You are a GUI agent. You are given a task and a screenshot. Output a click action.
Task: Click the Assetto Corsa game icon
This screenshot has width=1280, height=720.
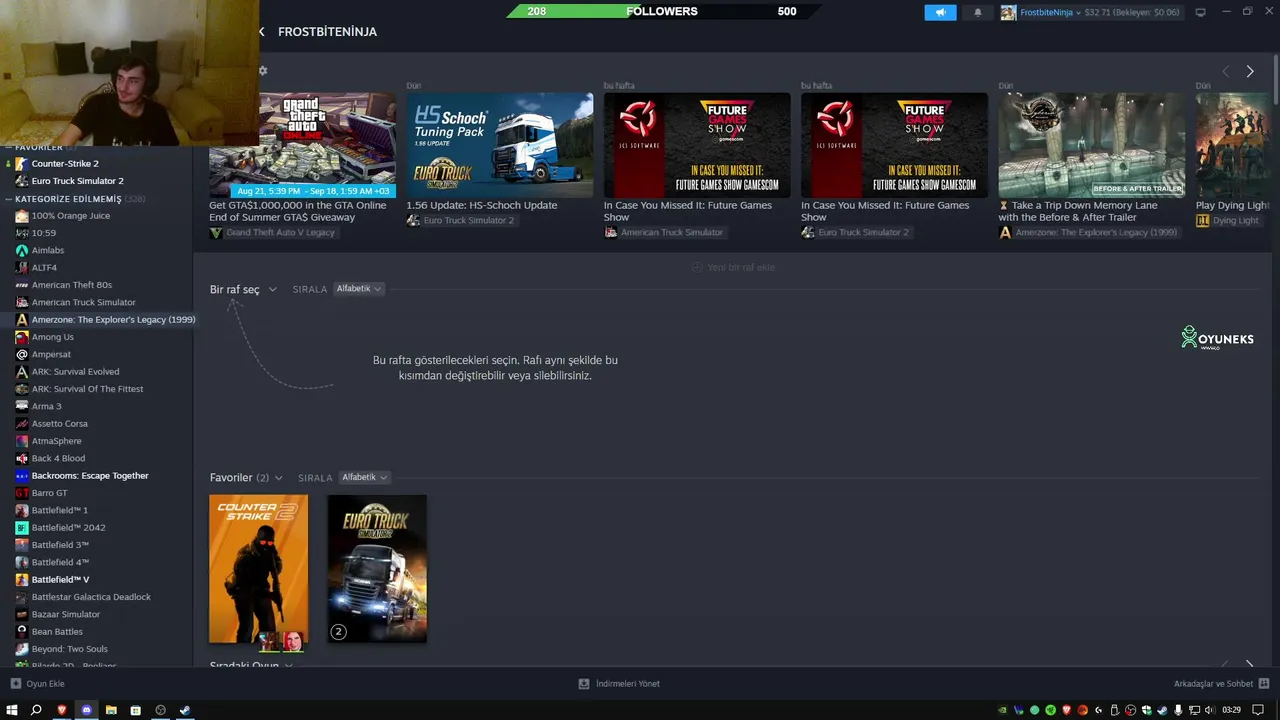pyautogui.click(x=21, y=424)
